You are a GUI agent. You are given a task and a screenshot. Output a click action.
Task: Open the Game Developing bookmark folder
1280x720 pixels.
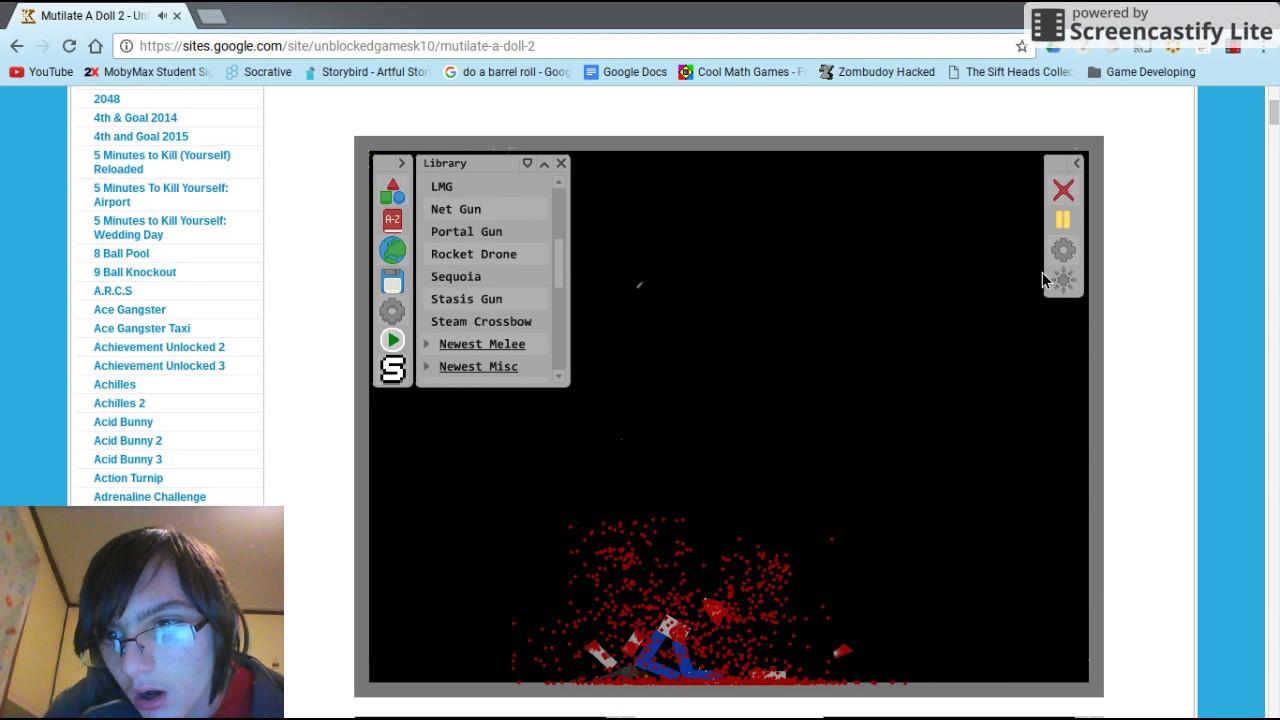1141,72
